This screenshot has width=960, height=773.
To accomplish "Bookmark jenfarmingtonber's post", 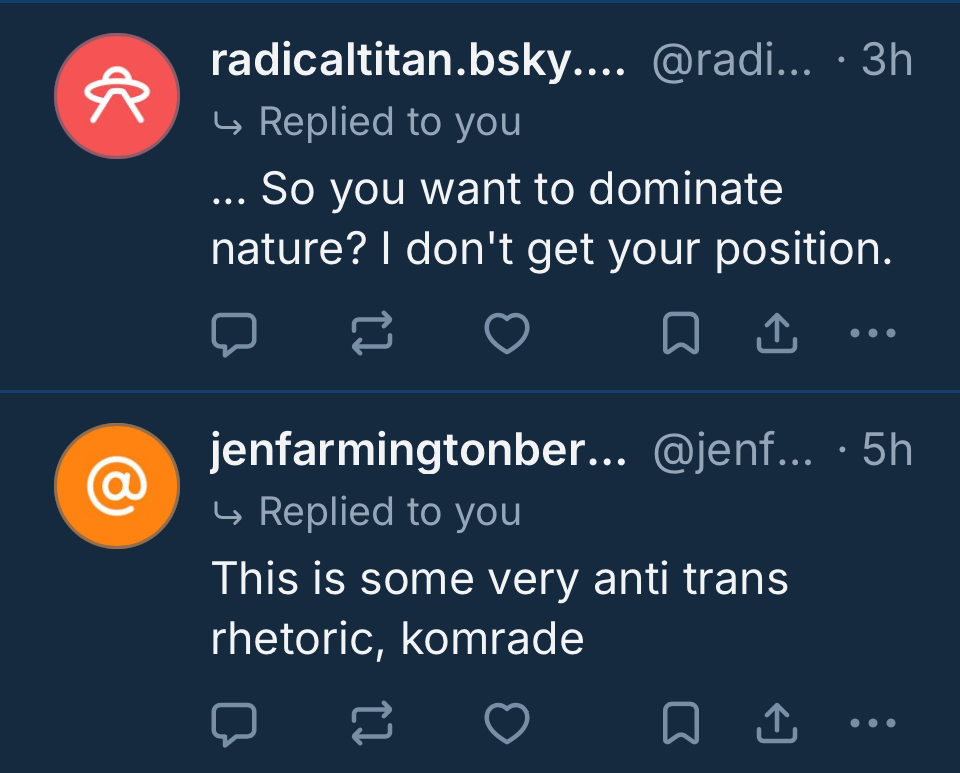I will (681, 724).
